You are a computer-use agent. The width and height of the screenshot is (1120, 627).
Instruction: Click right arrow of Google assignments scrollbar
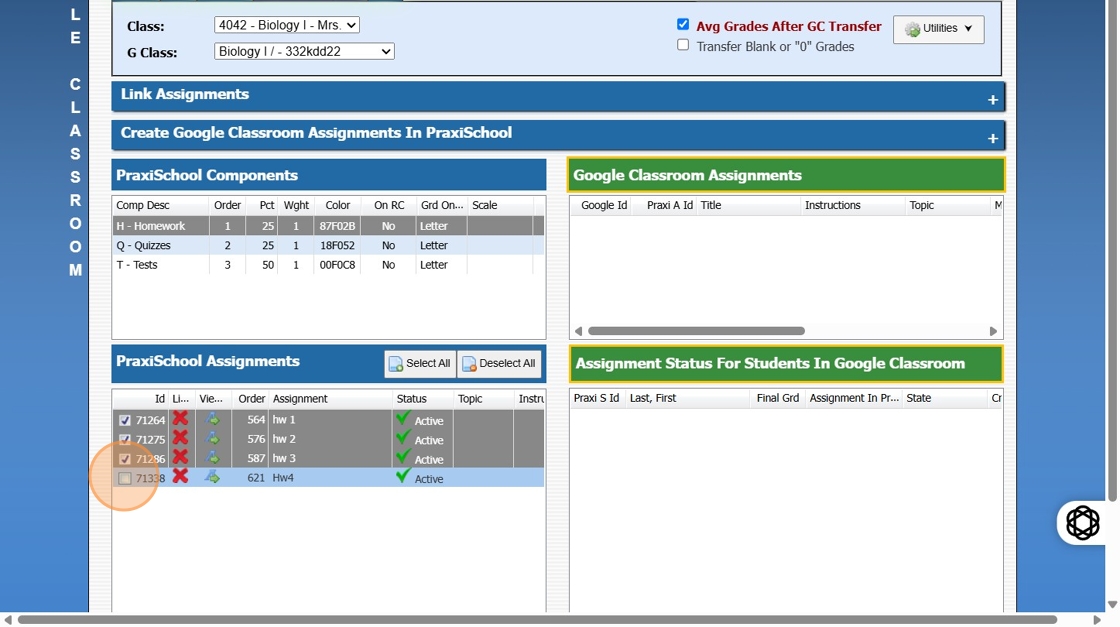993,331
